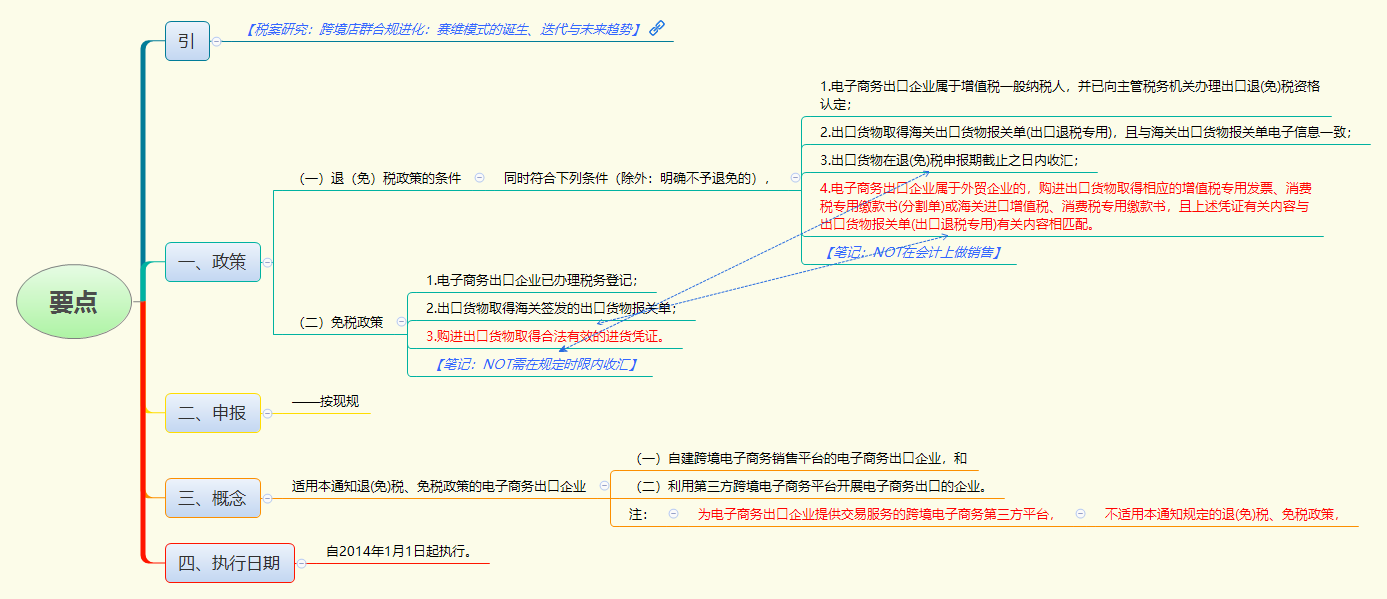Select condition 2.出口货物取得海关出口货物报关单(出口退税专用)

pyautogui.click(x=1084, y=131)
